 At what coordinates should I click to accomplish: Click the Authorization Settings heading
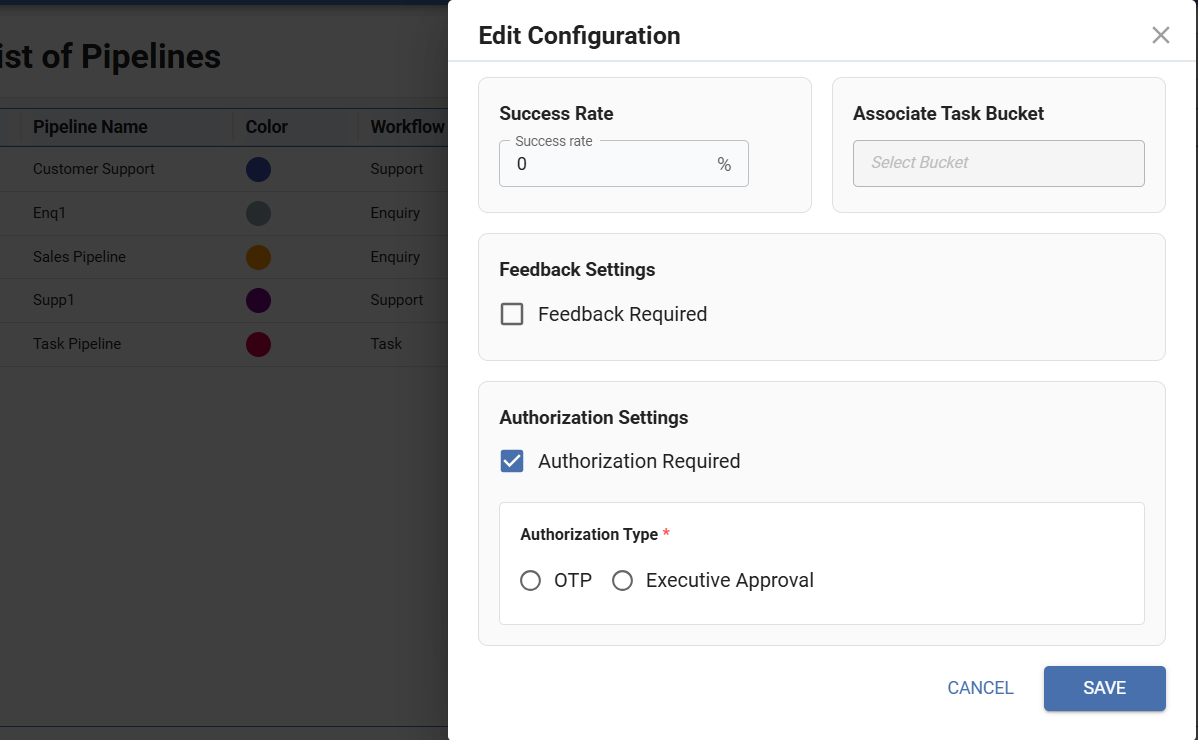pos(594,418)
